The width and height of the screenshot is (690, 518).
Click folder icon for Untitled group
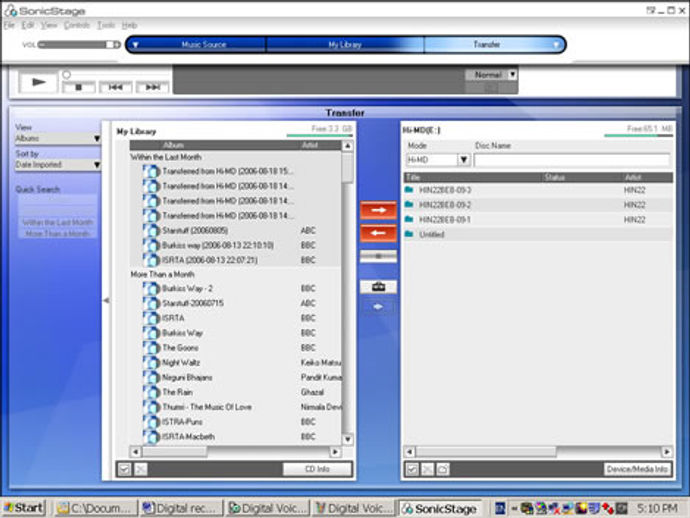coord(409,234)
